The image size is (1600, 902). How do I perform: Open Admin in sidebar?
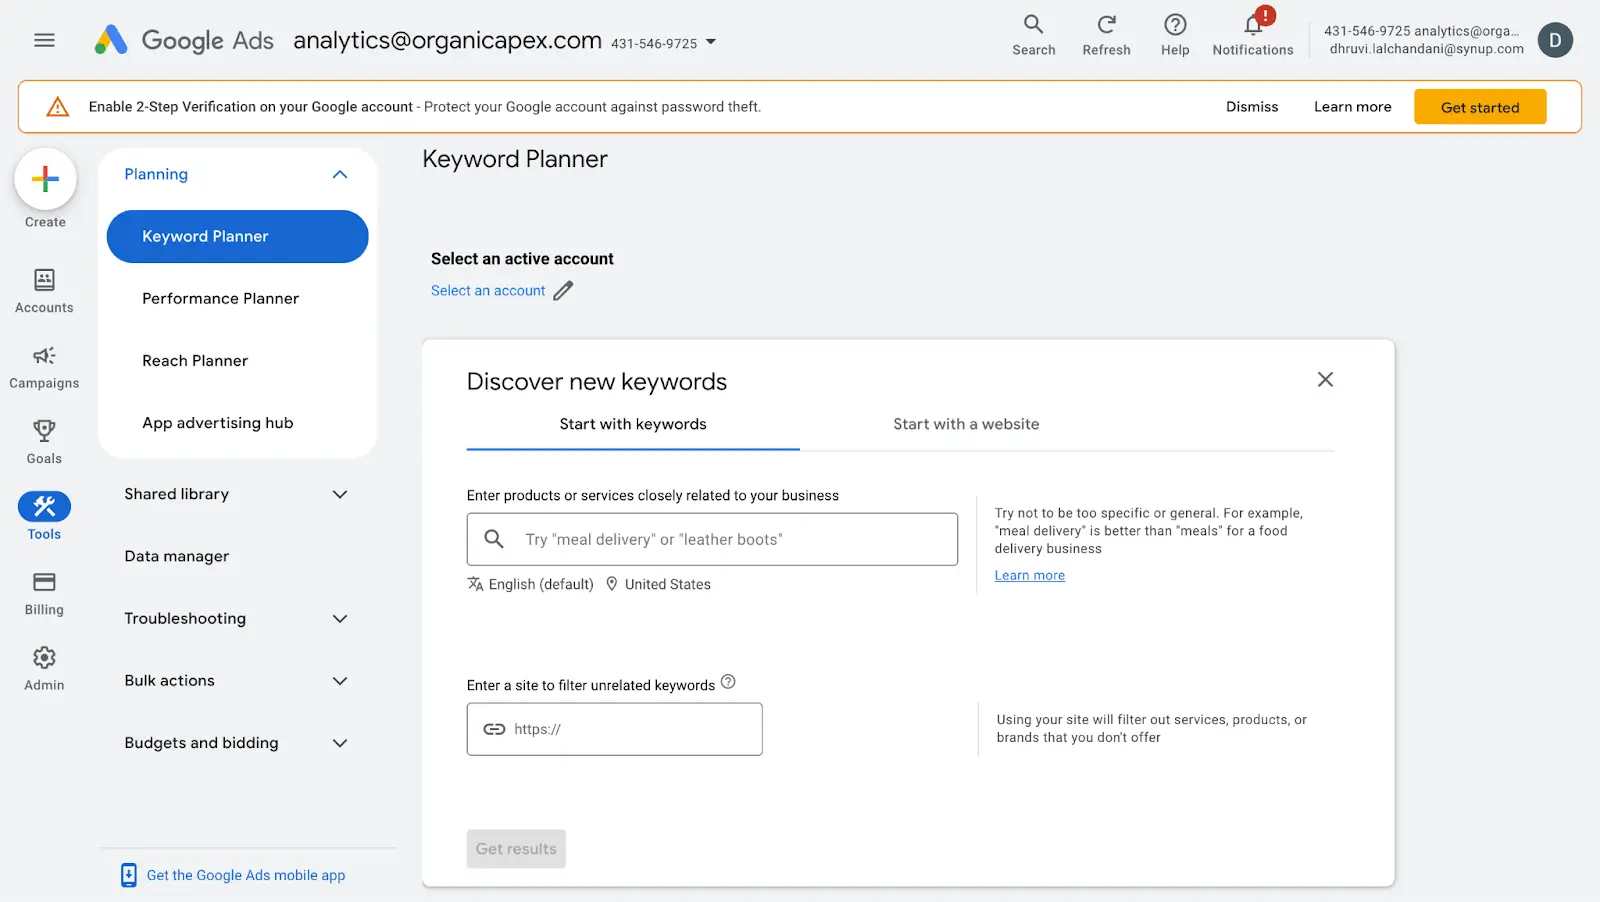(x=44, y=669)
